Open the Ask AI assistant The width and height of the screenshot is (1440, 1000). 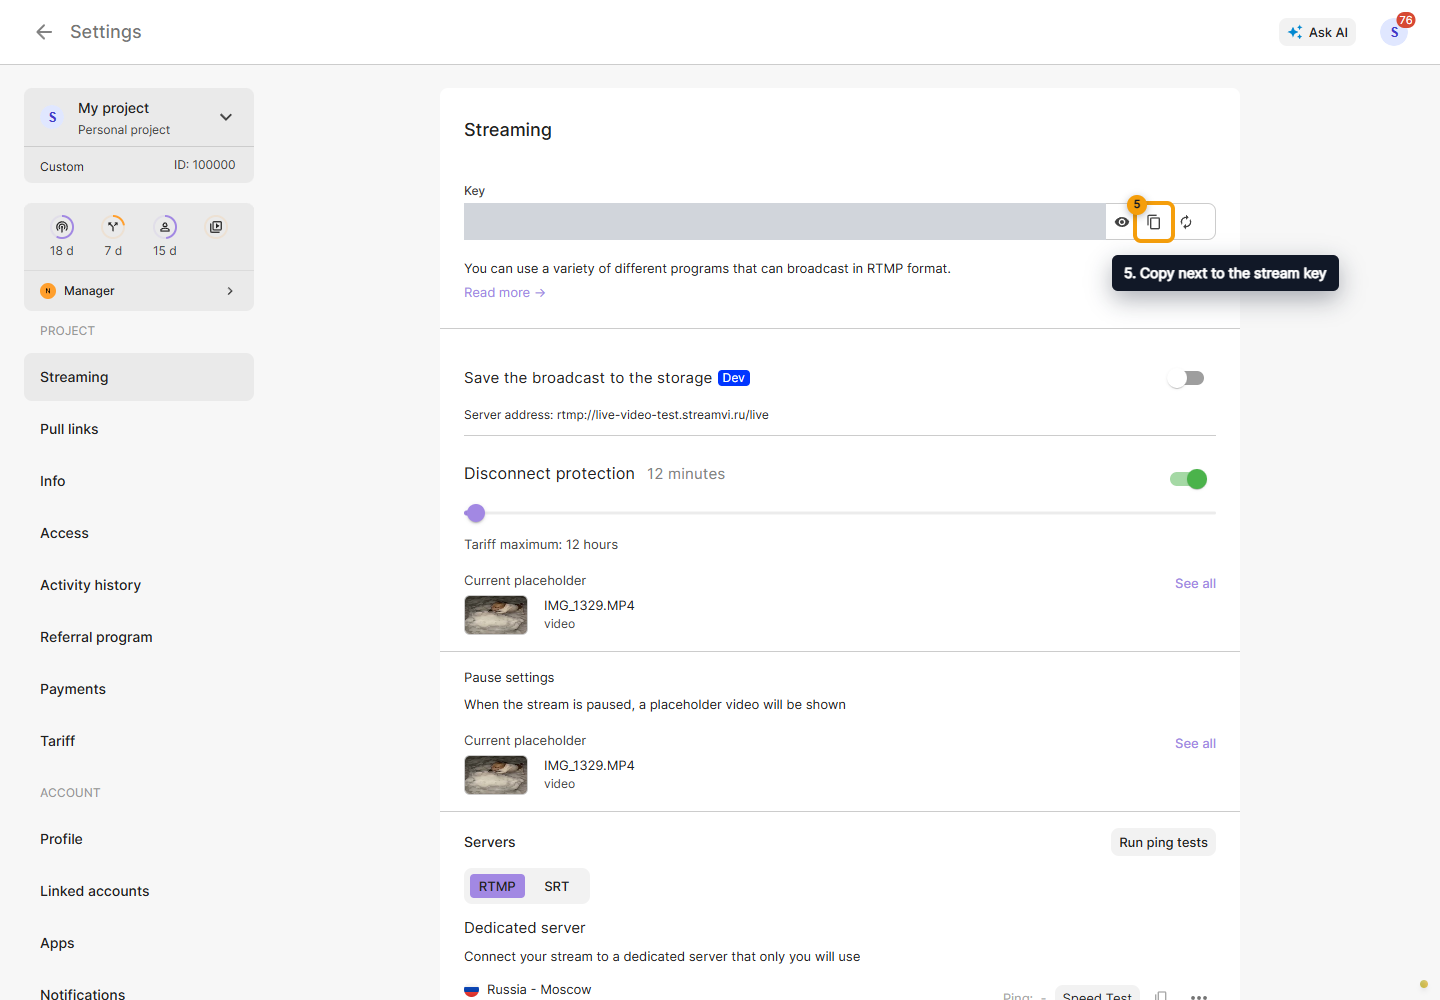[x=1317, y=32]
